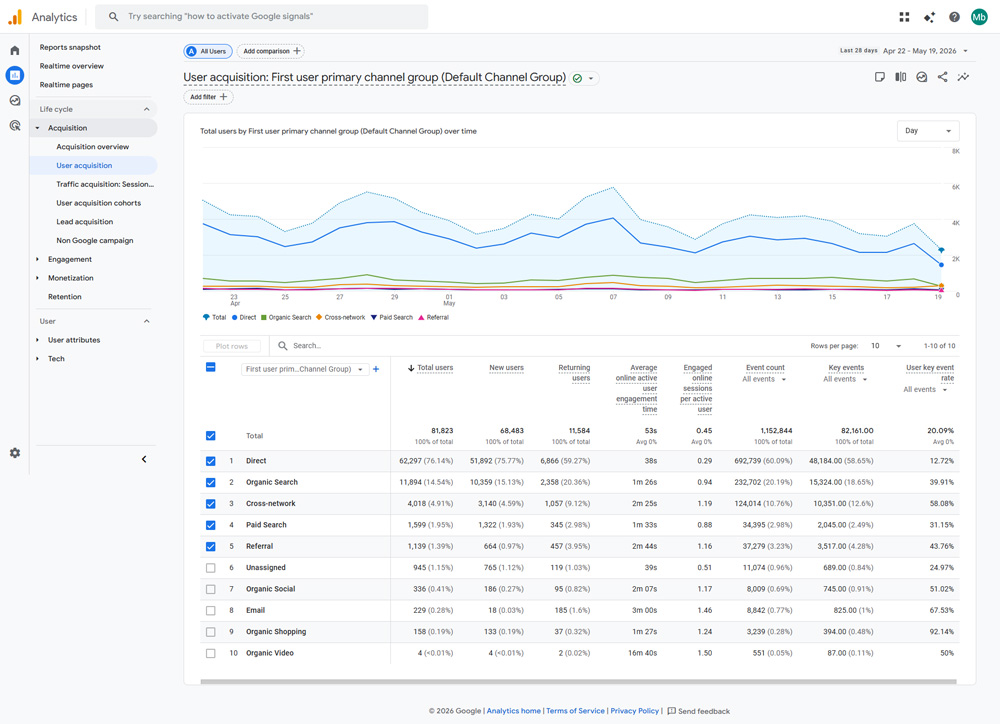Click the All Users chip
Screen dimensions: 1000x724
208,51
